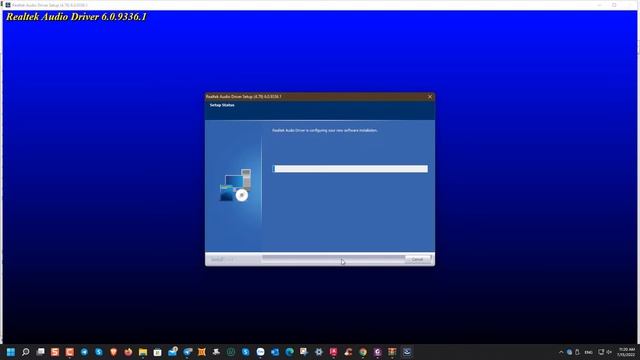Cancel the Realtek Audio Driver setup

[x=417, y=259]
